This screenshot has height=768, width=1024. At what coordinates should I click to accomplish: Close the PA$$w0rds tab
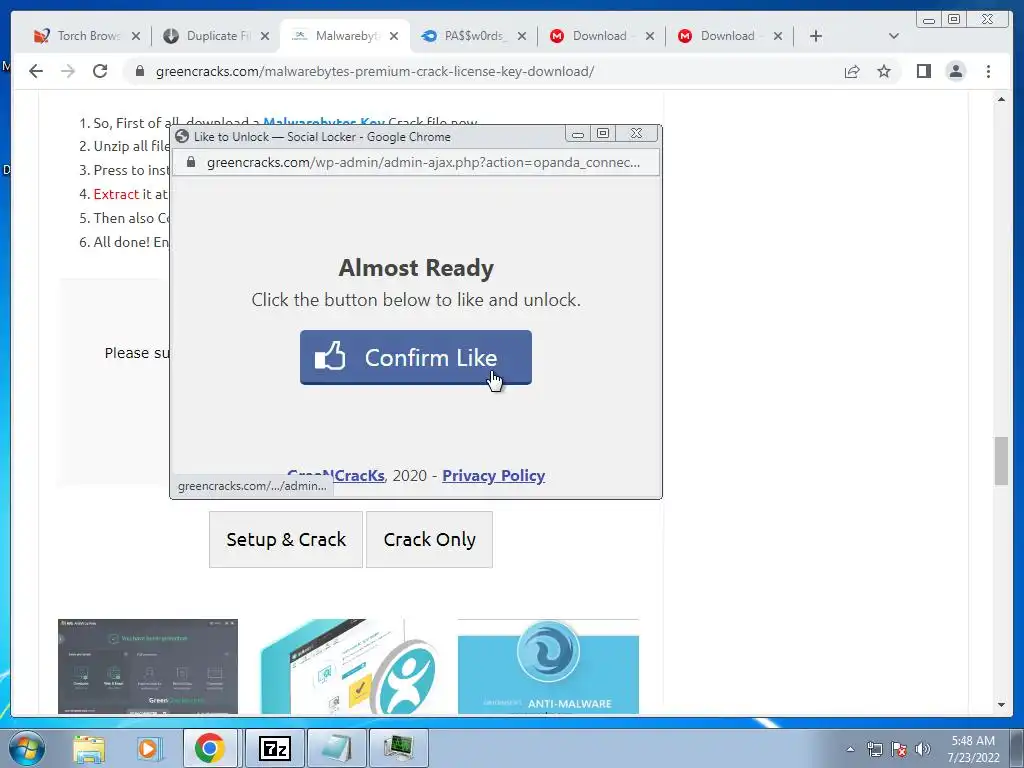(x=522, y=36)
